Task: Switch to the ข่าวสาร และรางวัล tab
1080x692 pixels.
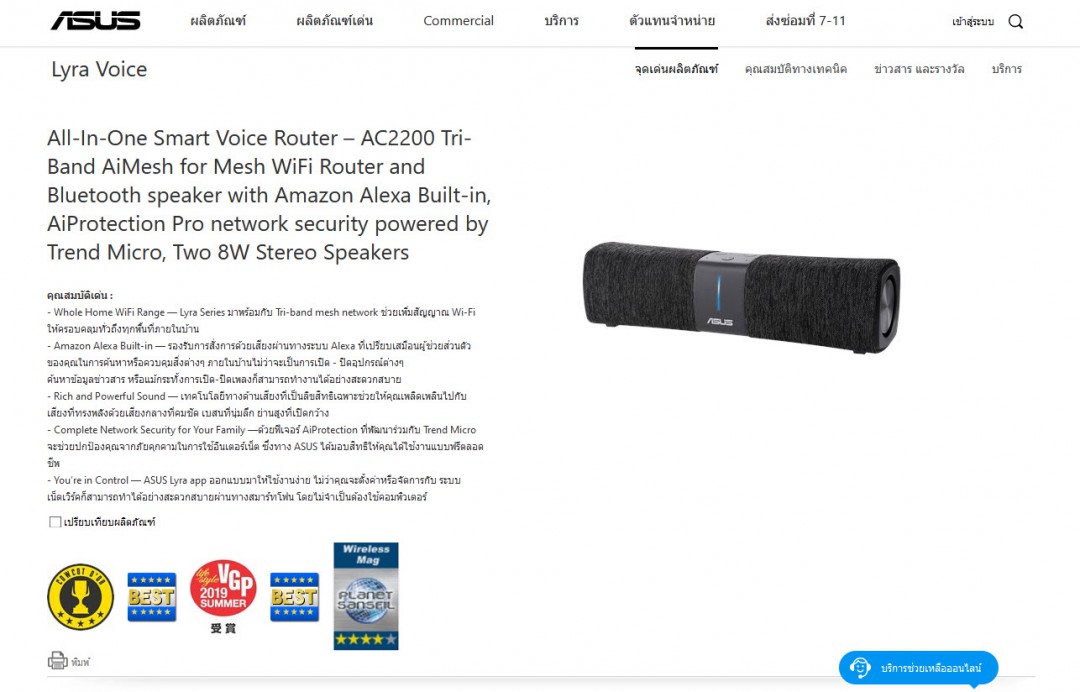Action: 919,69
